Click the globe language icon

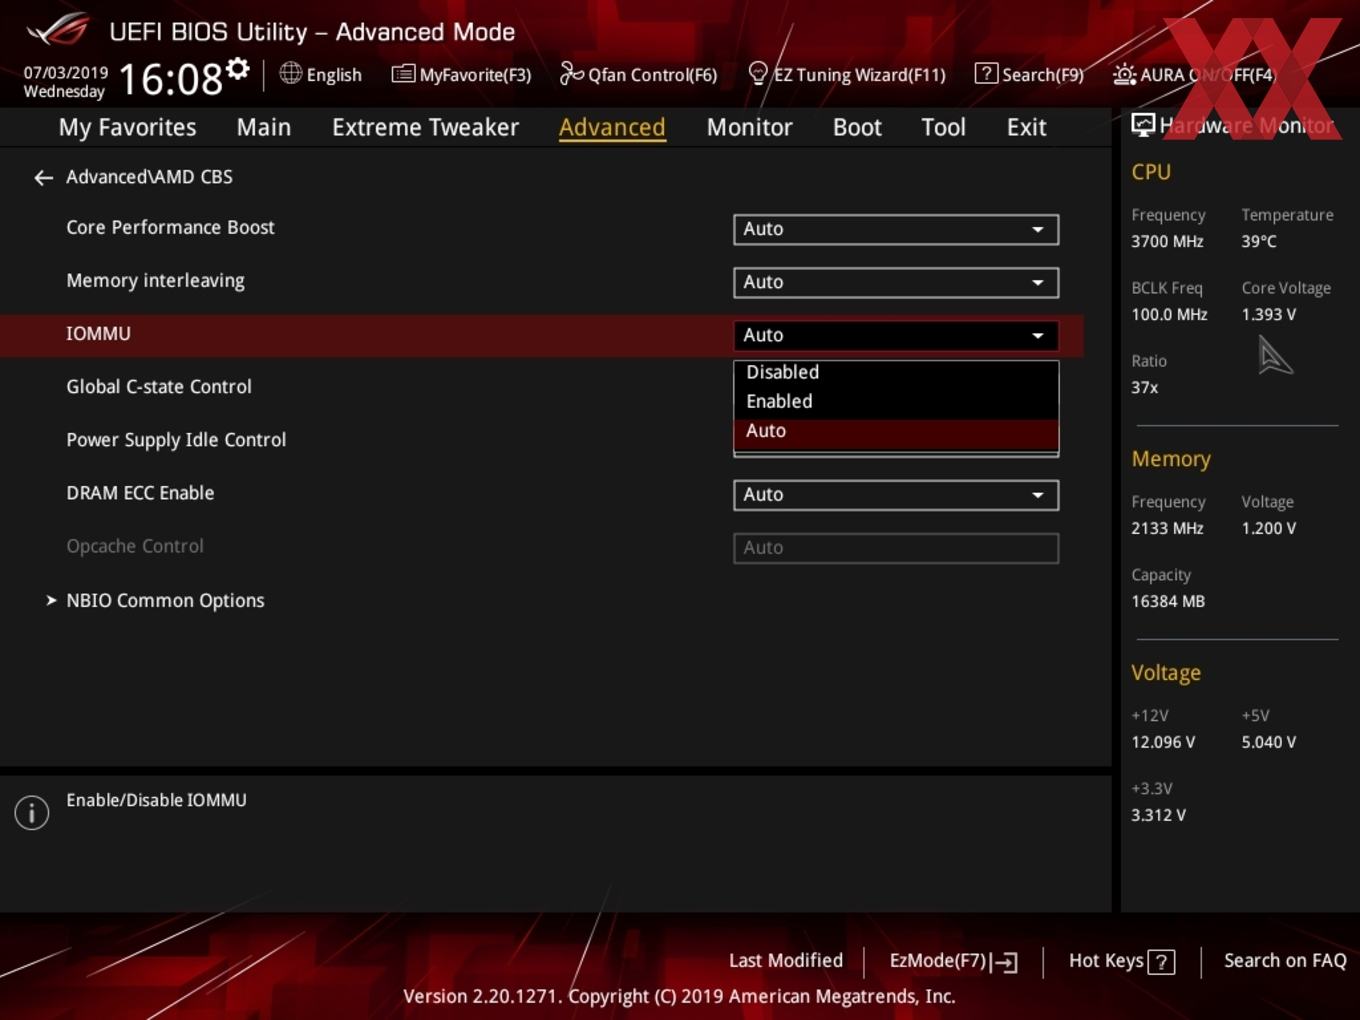coord(290,73)
